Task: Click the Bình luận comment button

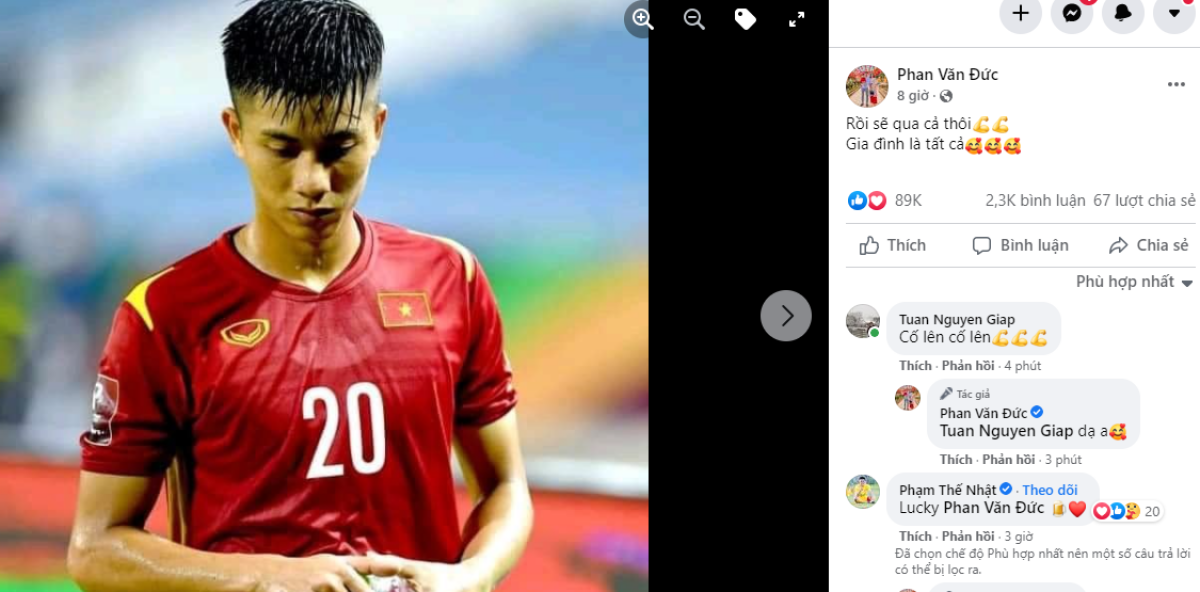Action: (1020, 245)
